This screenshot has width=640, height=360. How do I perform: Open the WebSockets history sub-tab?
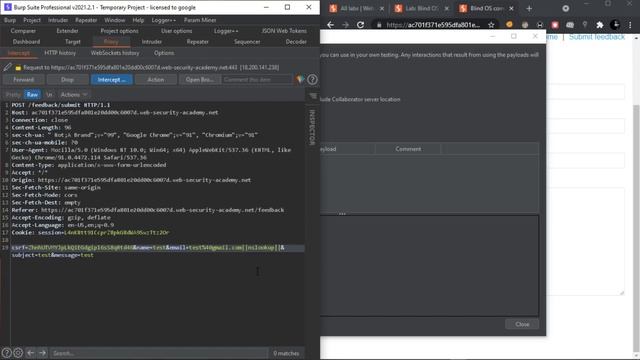tap(115, 53)
